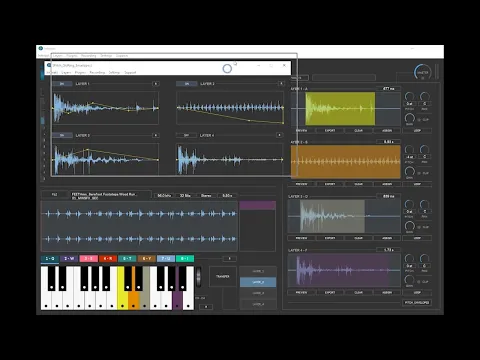This screenshot has width=480, height=360.
Task: Toggle the Clip indicator for Layer 3
Action: (x=424, y=227)
